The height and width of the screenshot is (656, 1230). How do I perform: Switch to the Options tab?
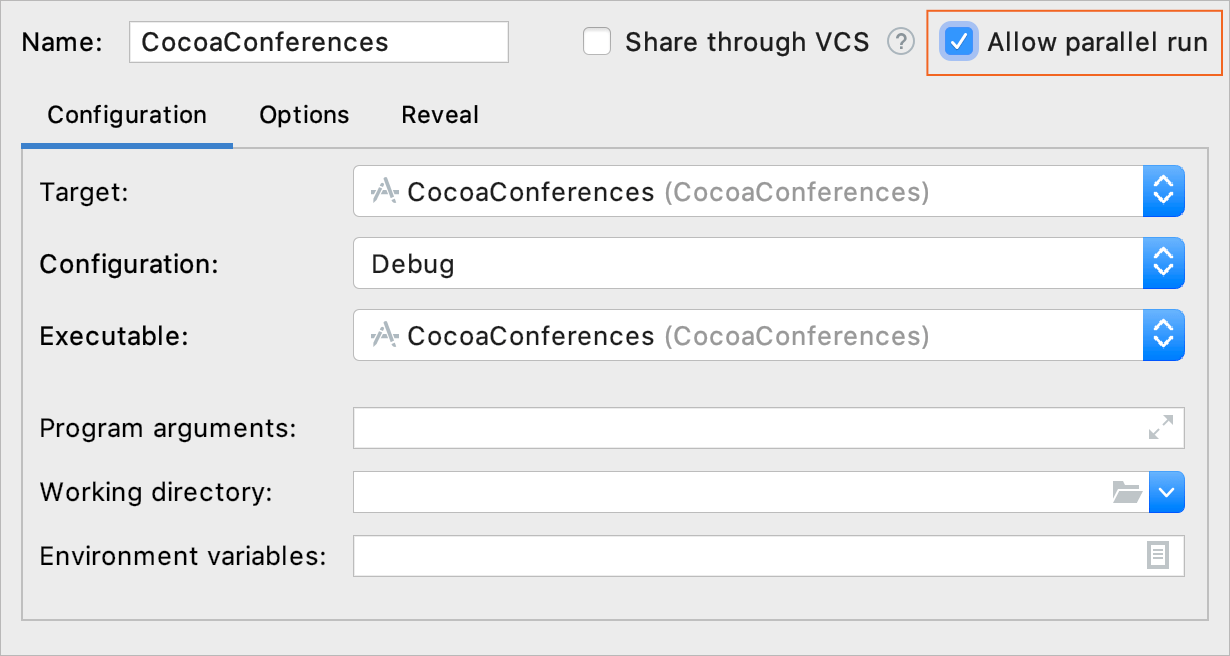pyautogui.click(x=304, y=115)
